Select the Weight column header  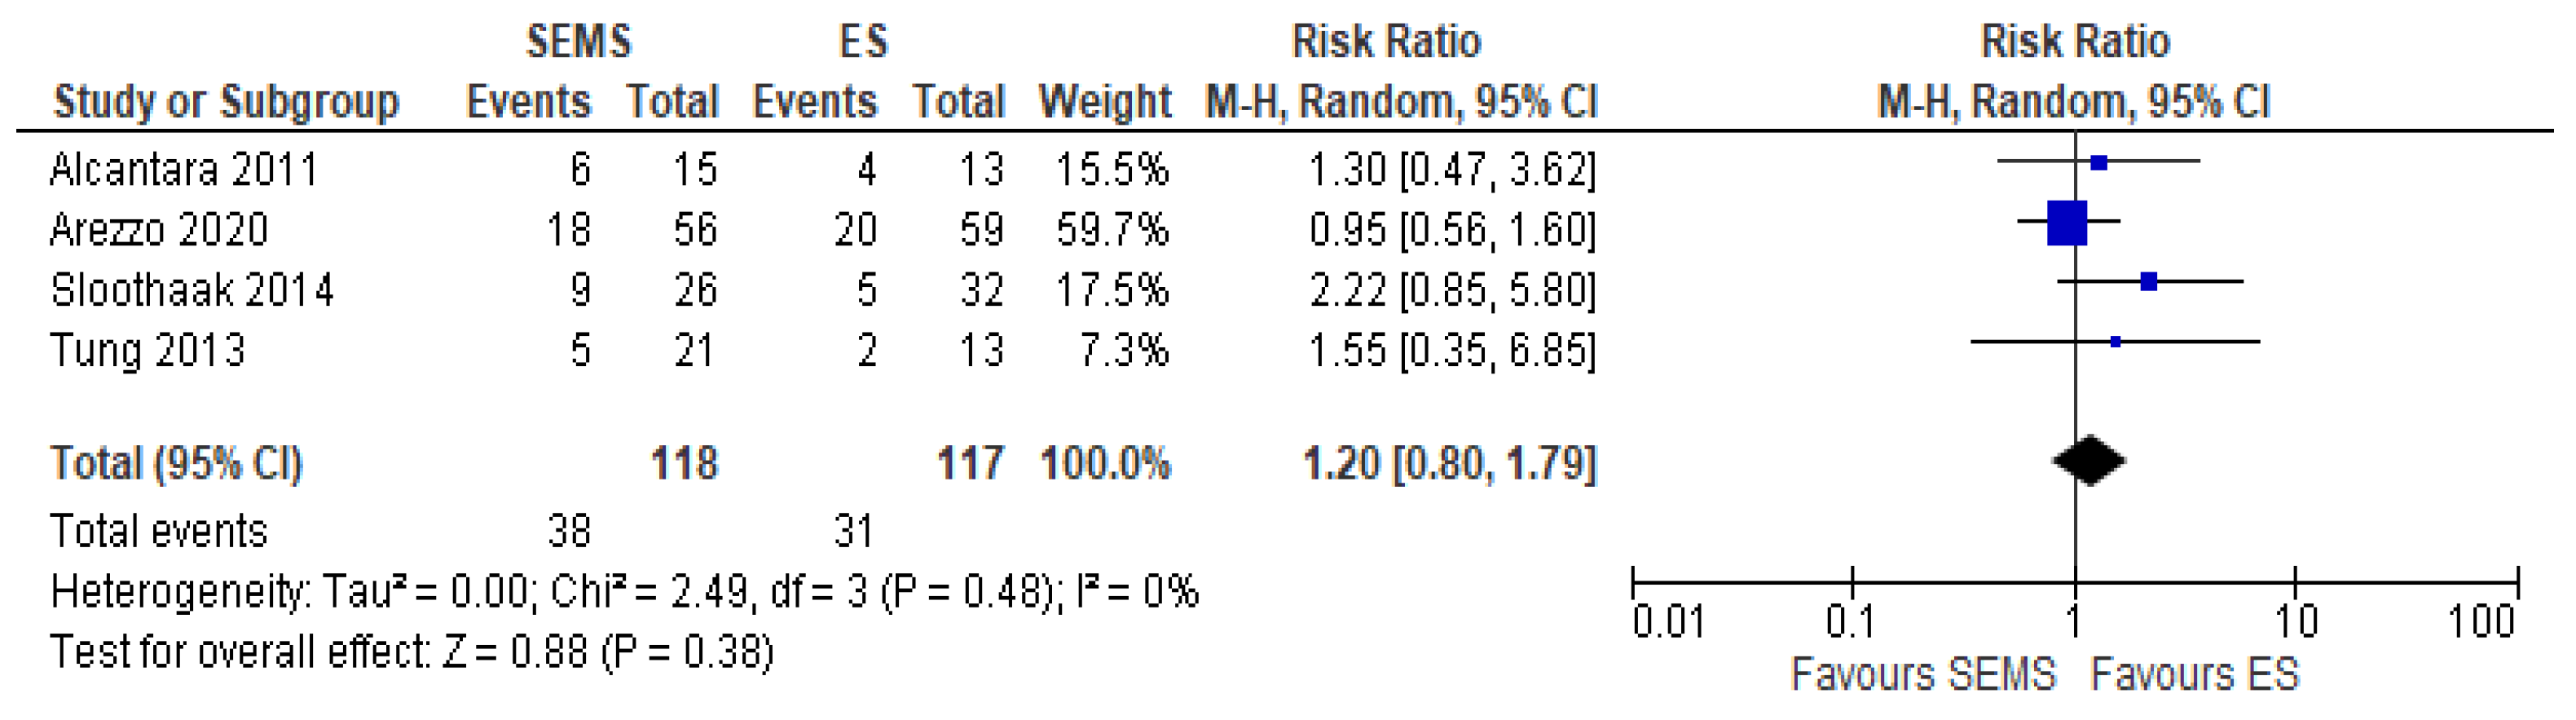click(1104, 102)
